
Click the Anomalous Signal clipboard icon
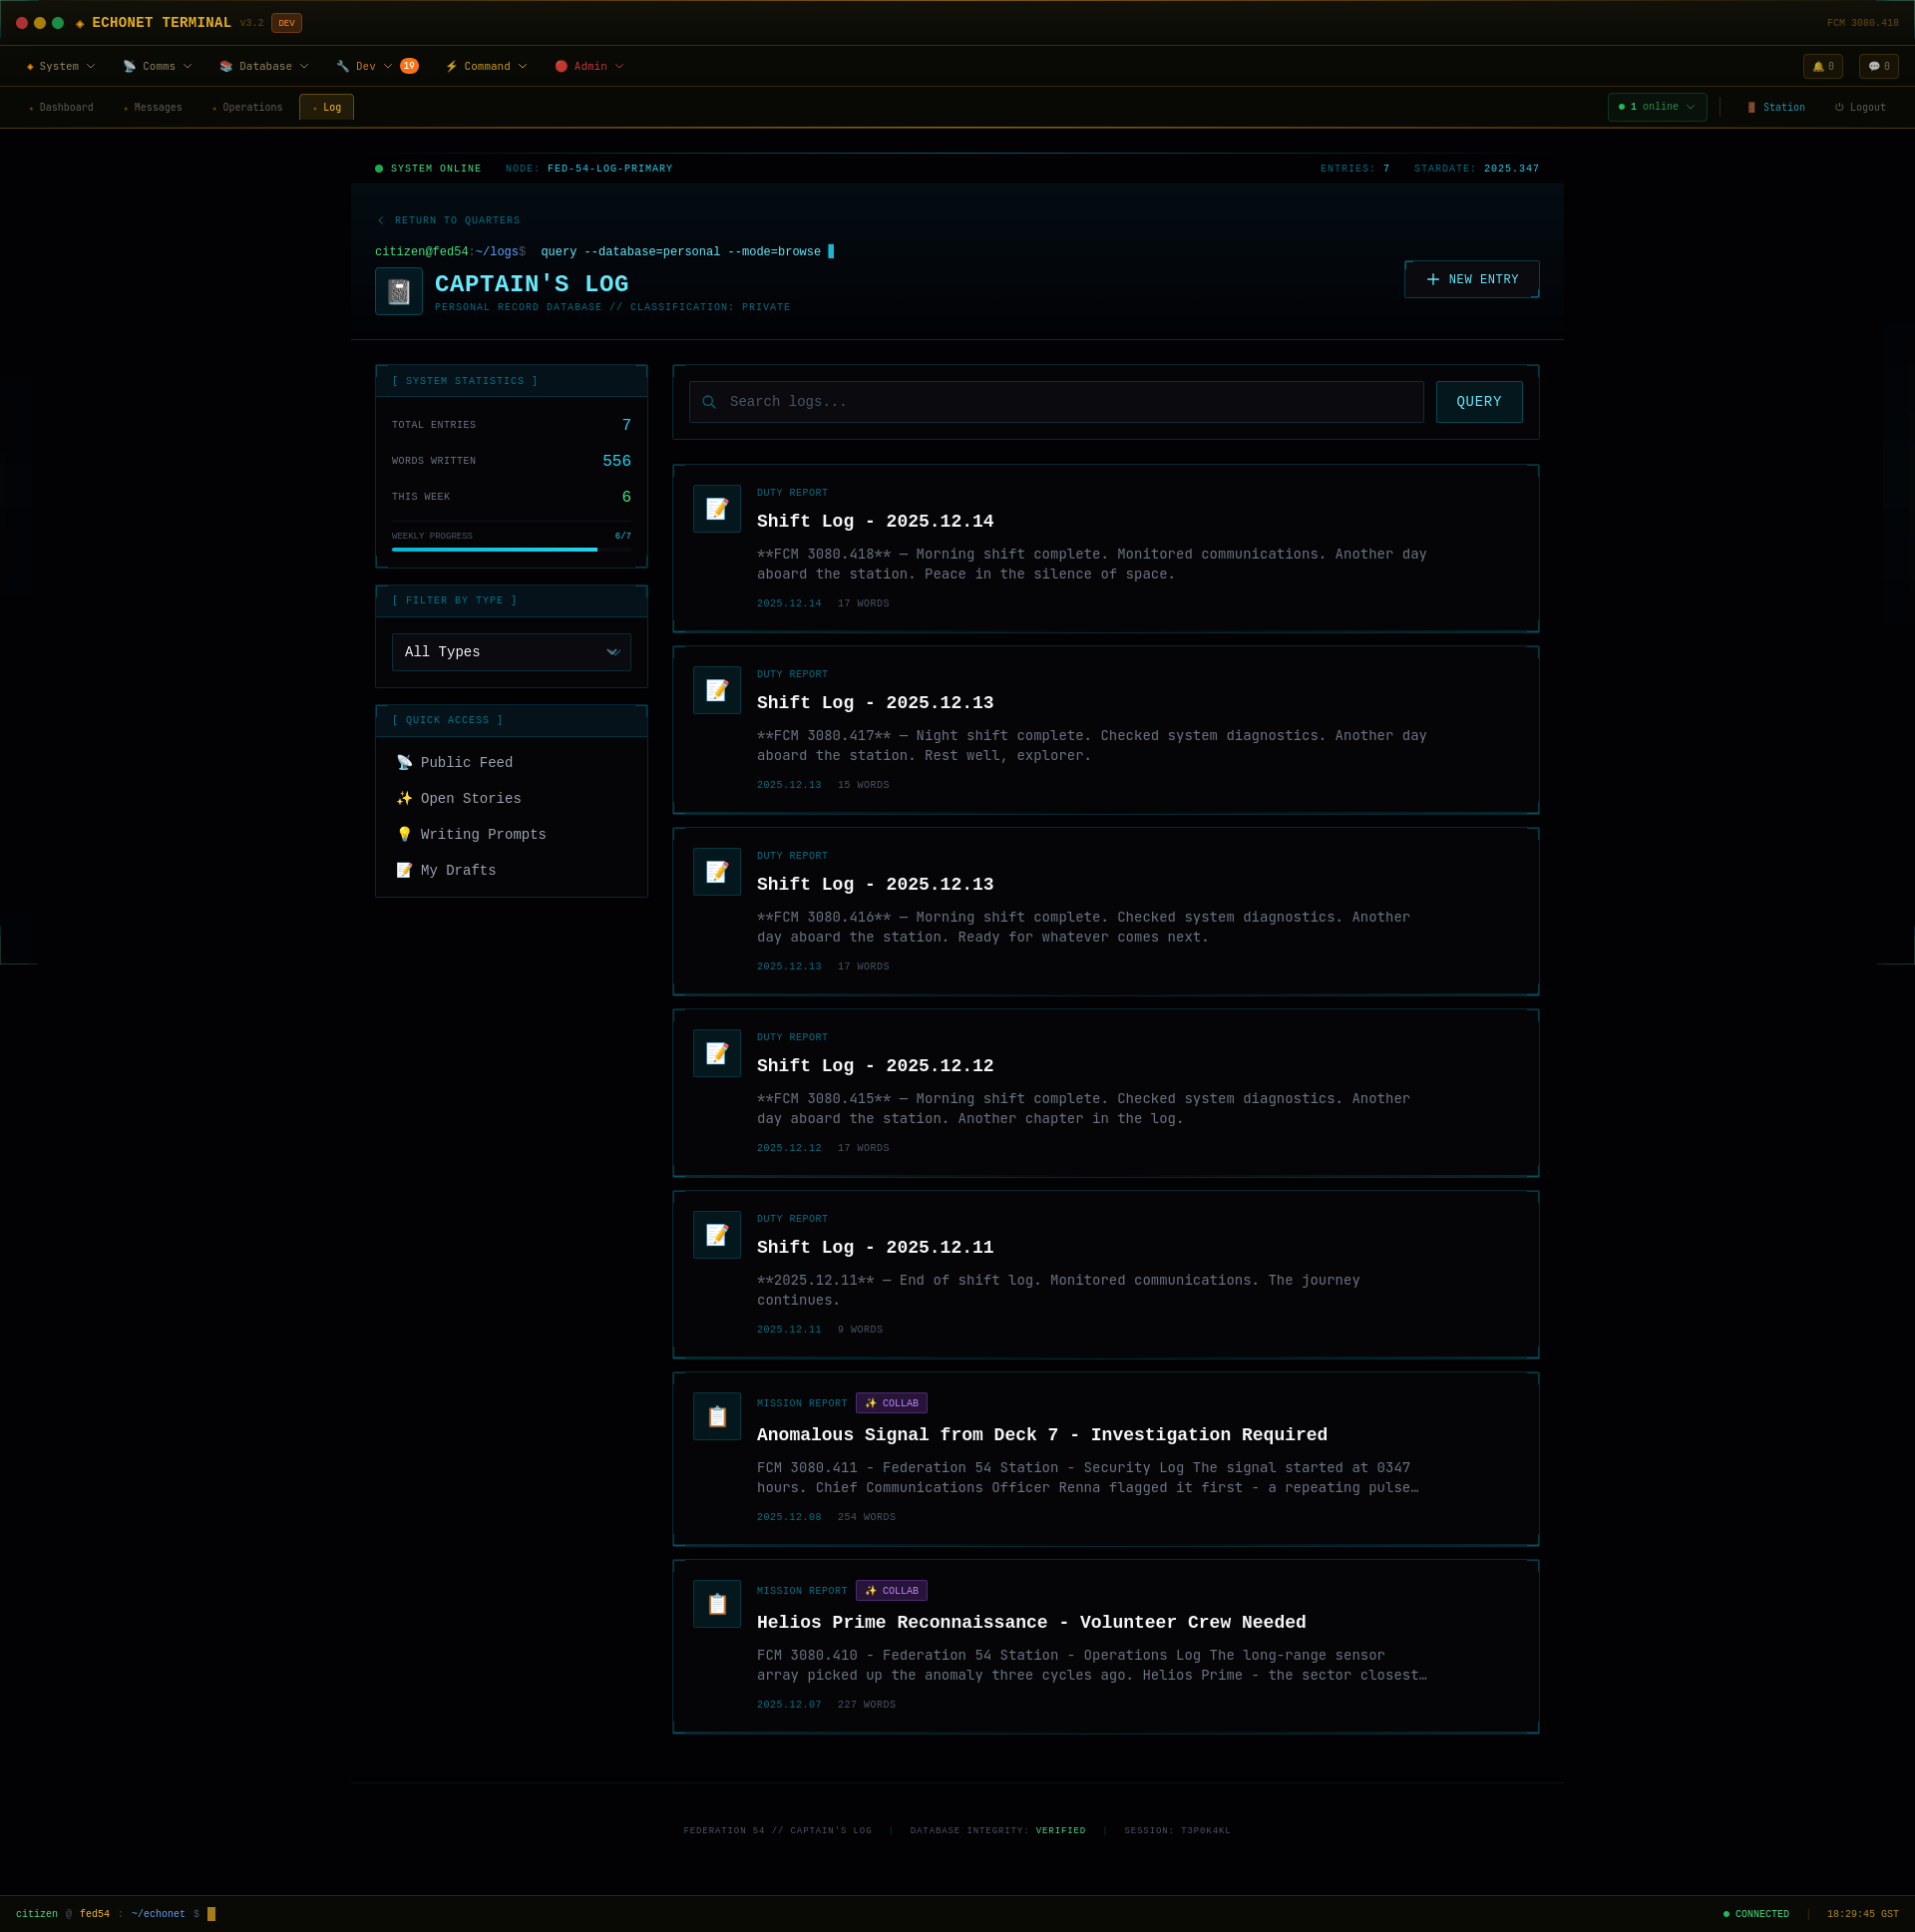point(716,1417)
